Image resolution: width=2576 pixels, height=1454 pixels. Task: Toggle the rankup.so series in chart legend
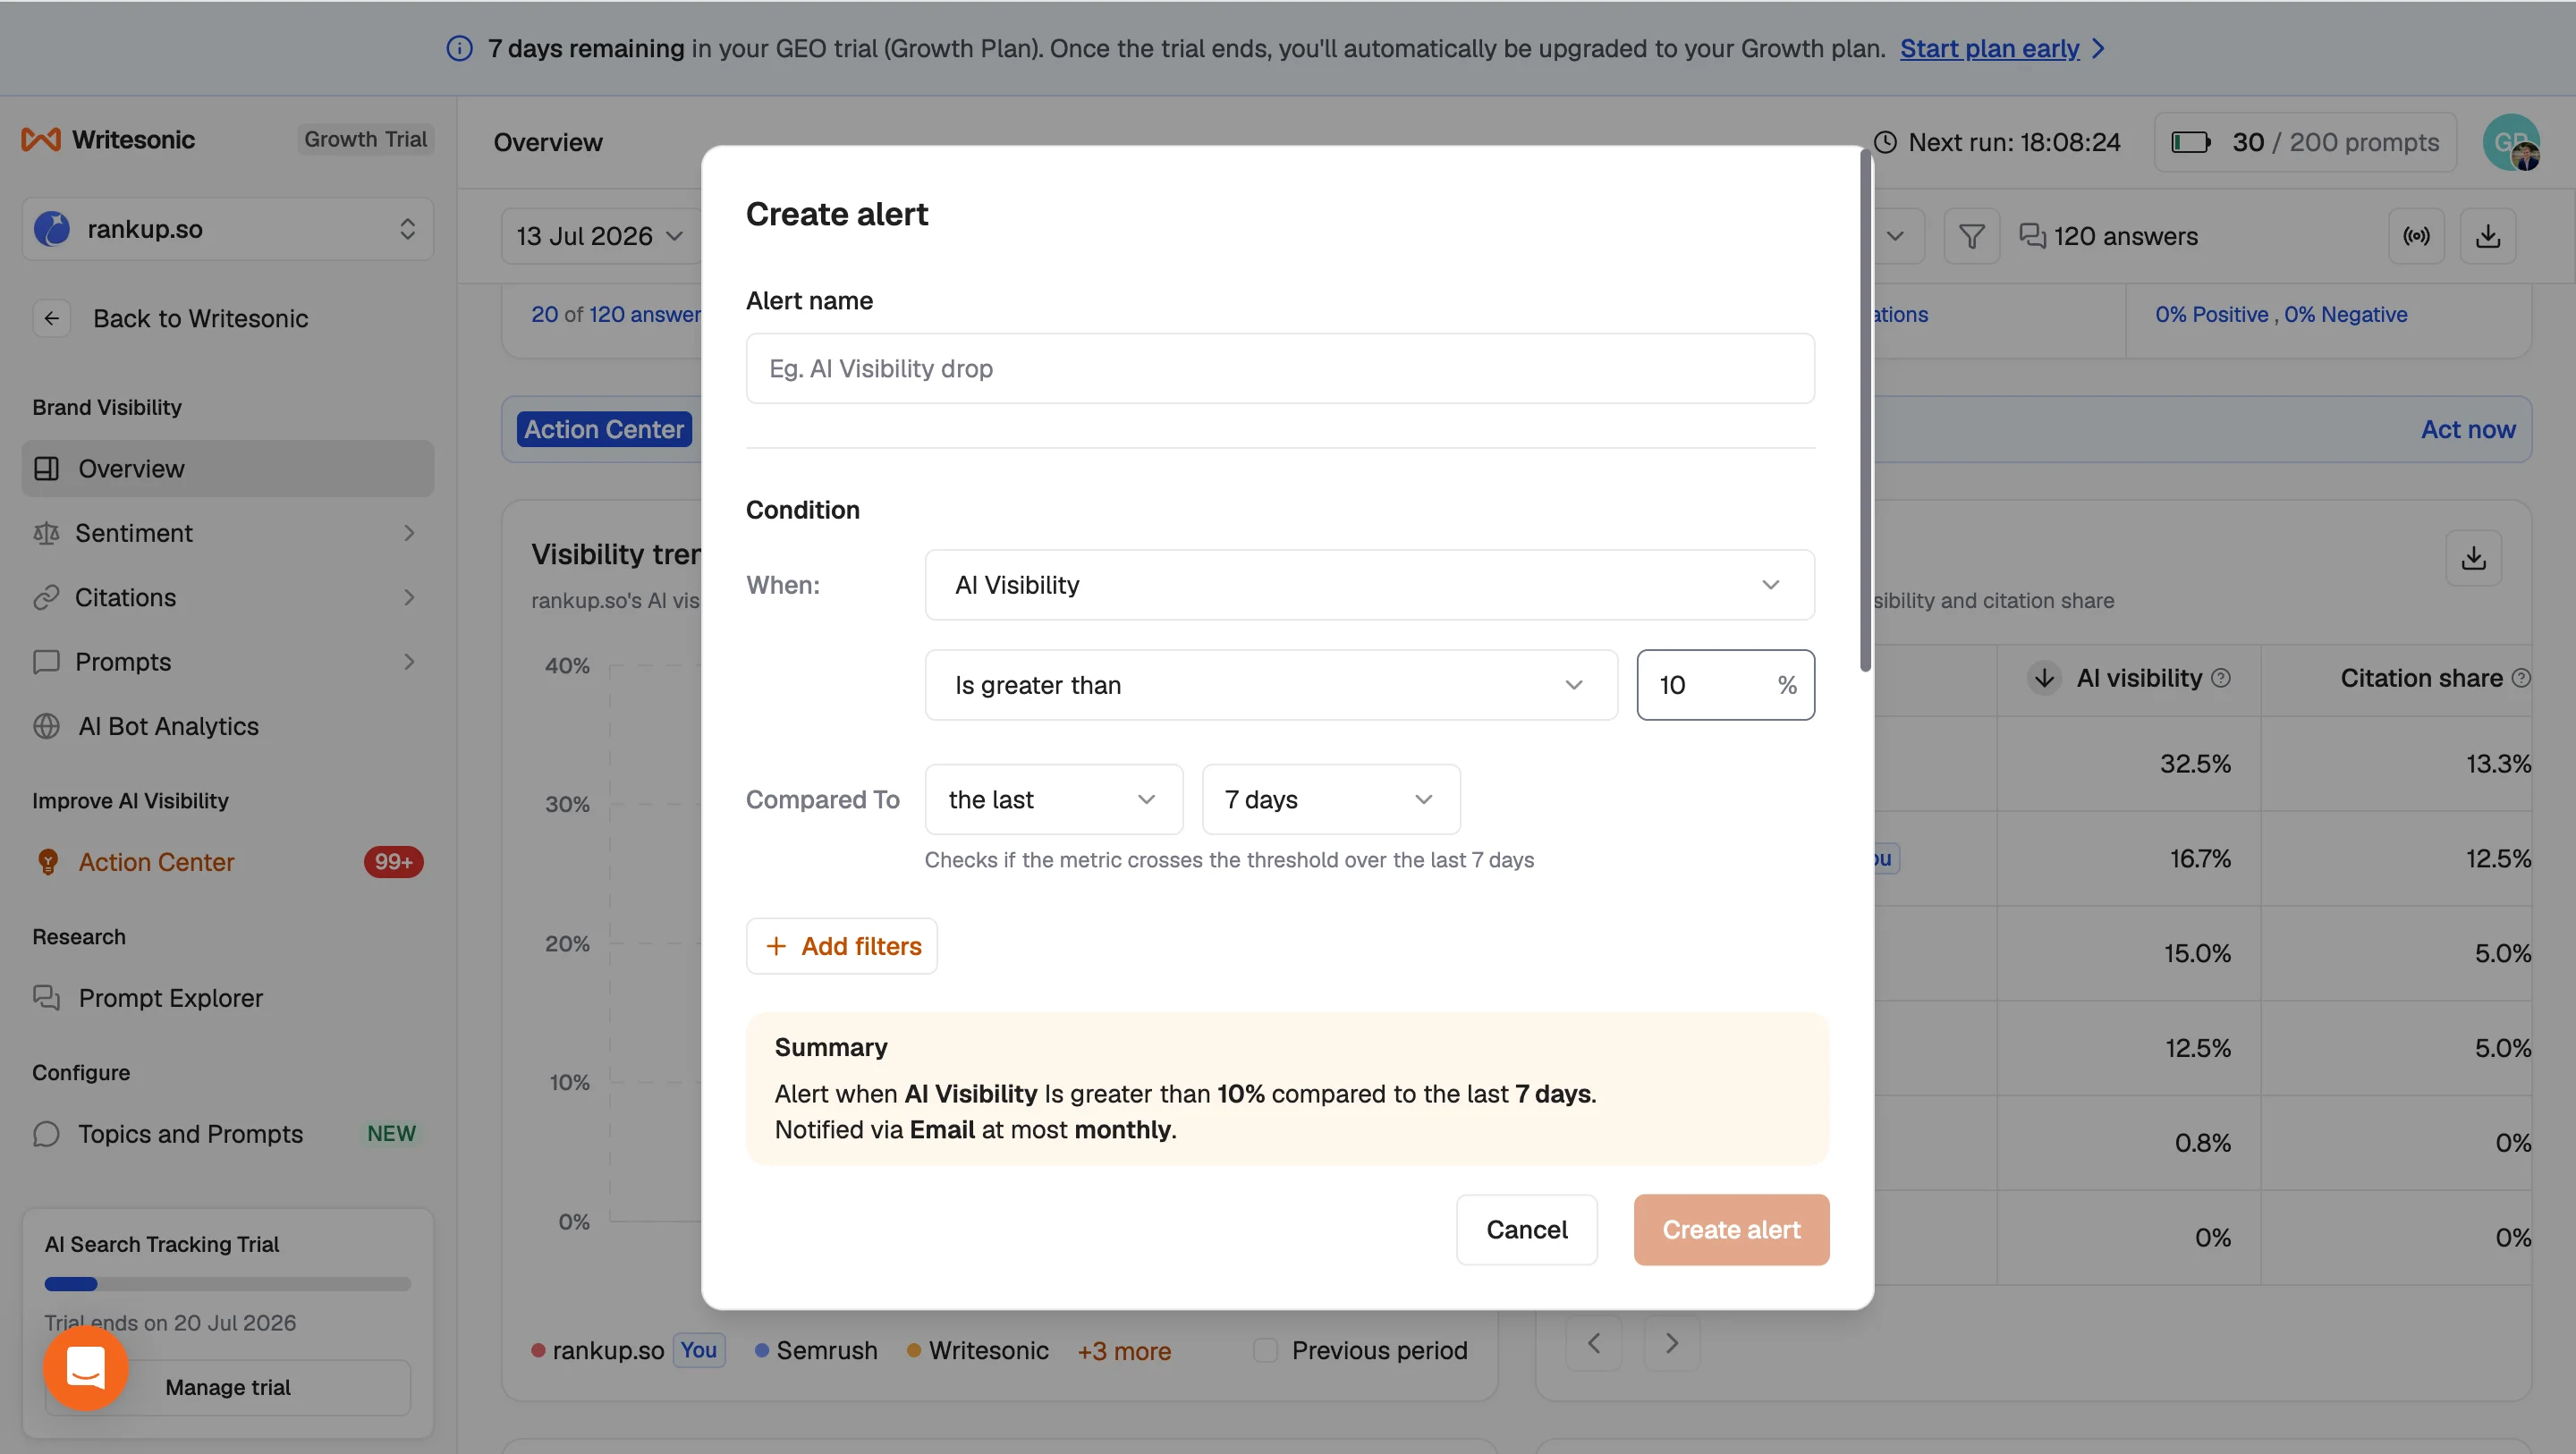tap(599, 1350)
